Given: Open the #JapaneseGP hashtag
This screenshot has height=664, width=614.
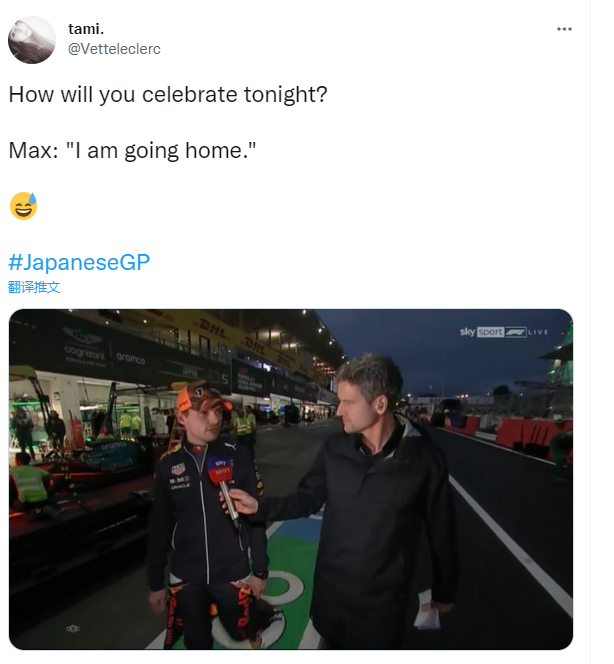Looking at the screenshot, I should 79,262.
